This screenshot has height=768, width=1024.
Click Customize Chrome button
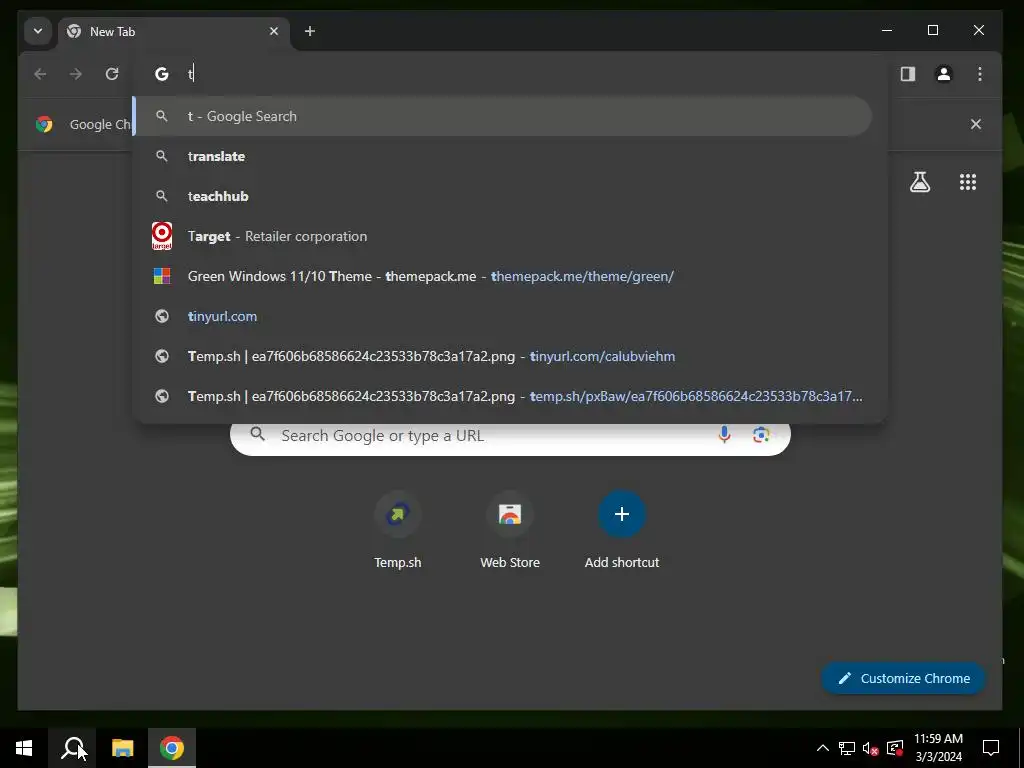click(x=903, y=679)
